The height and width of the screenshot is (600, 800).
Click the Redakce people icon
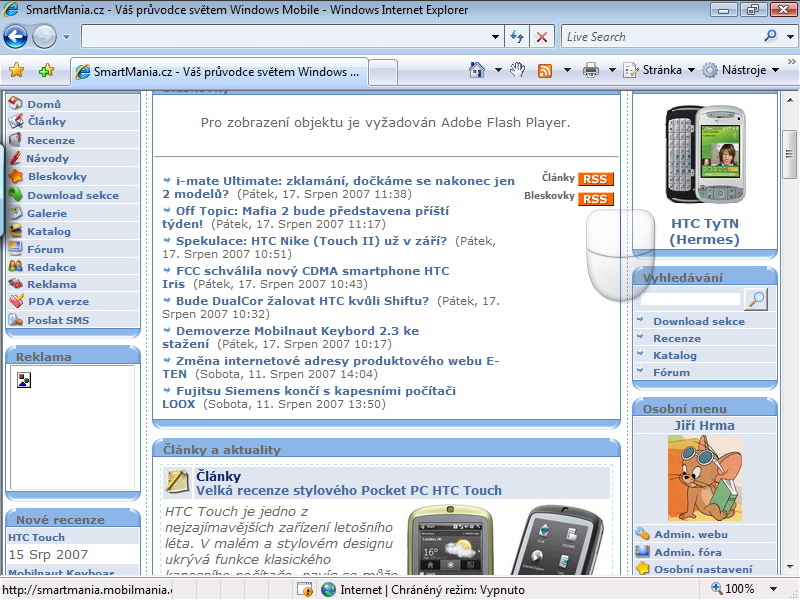click(16, 266)
